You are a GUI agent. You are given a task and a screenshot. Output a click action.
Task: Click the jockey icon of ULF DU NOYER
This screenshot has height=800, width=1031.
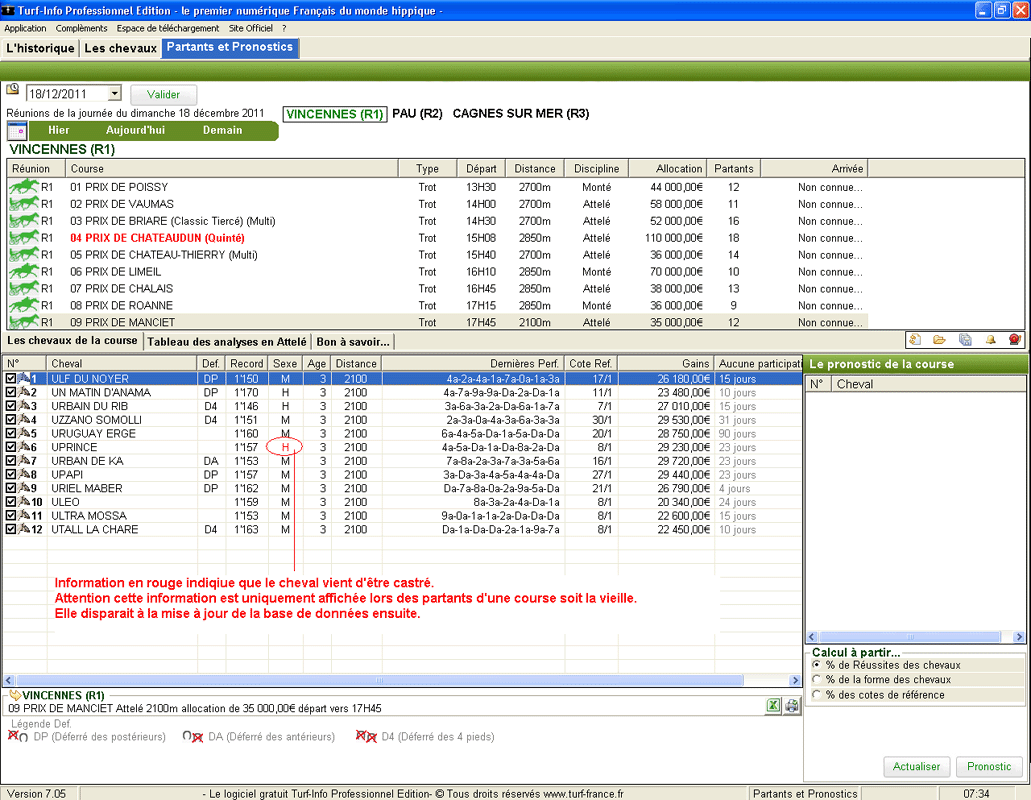tap(24, 378)
